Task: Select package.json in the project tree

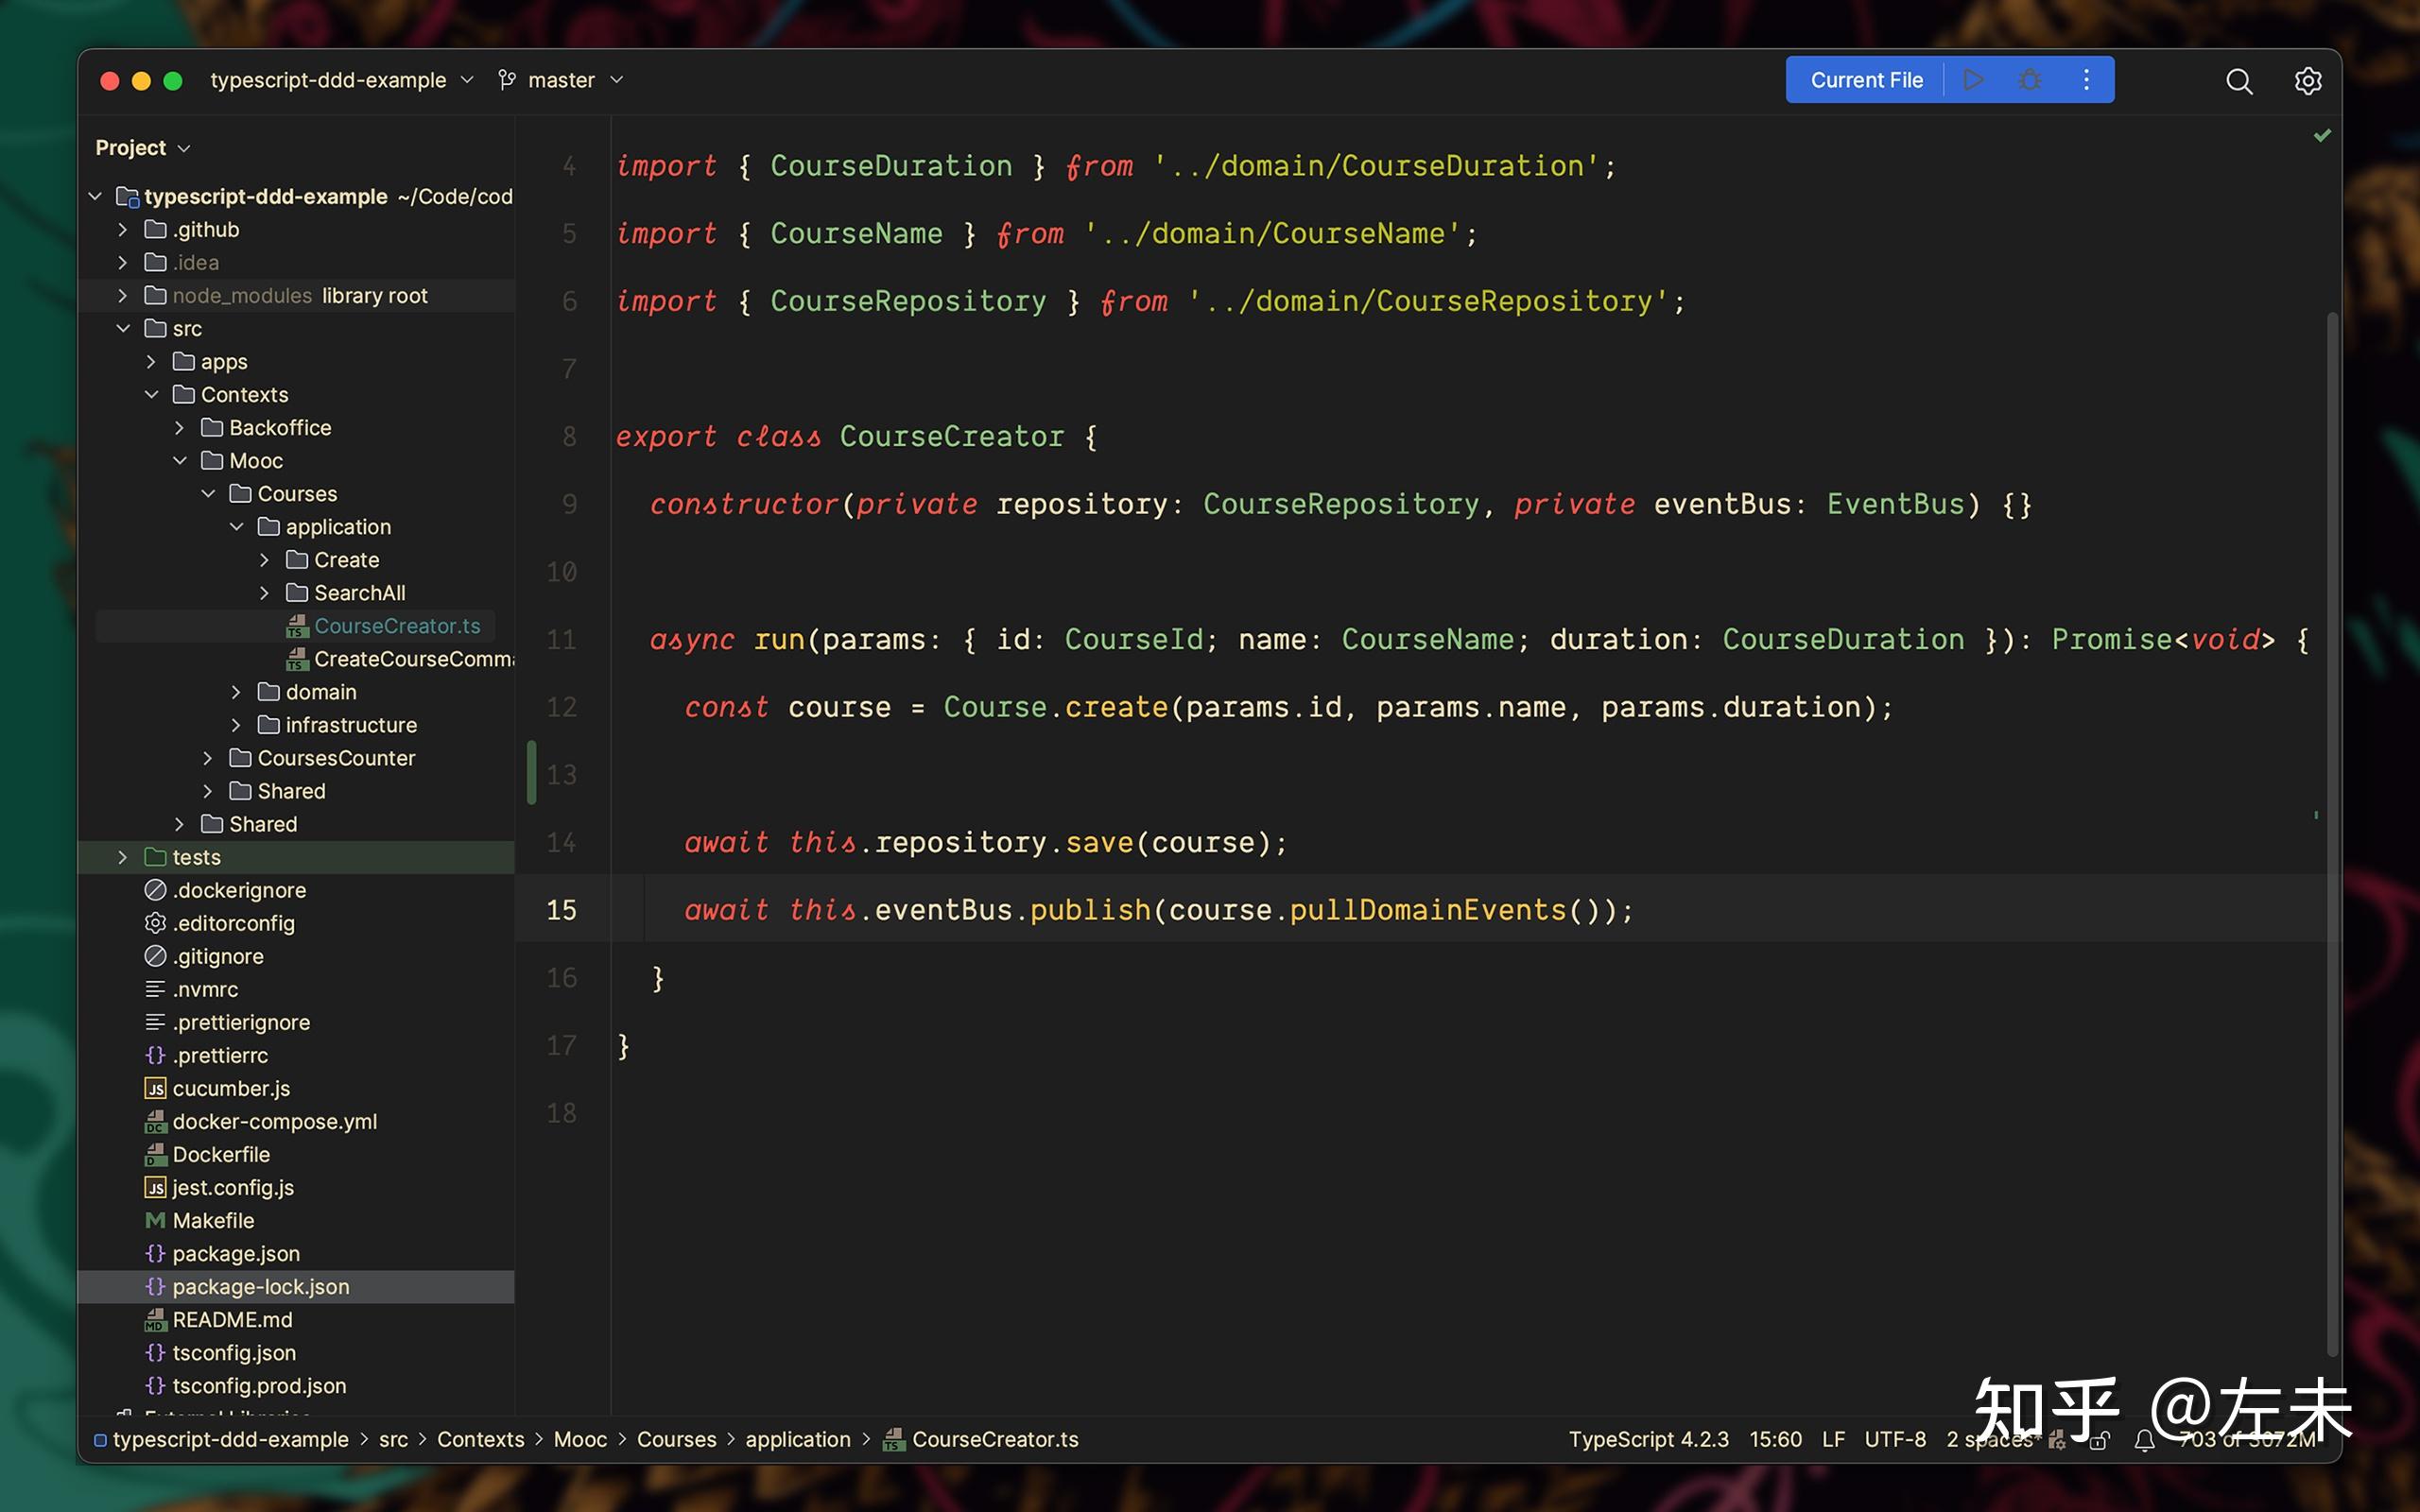Action: (236, 1254)
